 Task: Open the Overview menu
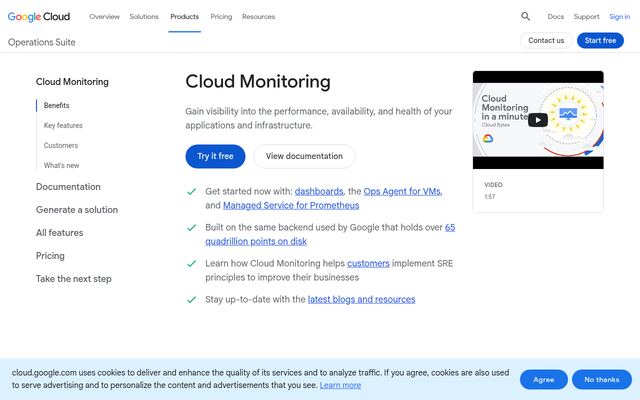pos(104,17)
